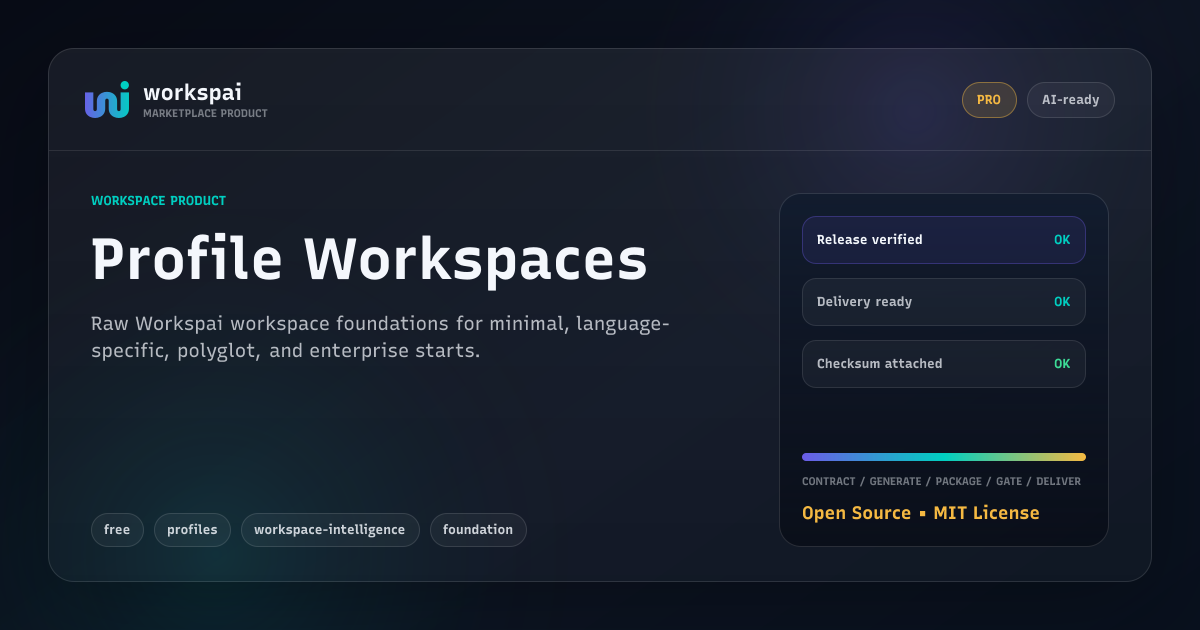Screen dimensions: 1200x630
Task: Select the PRO badge
Action: coord(989,100)
